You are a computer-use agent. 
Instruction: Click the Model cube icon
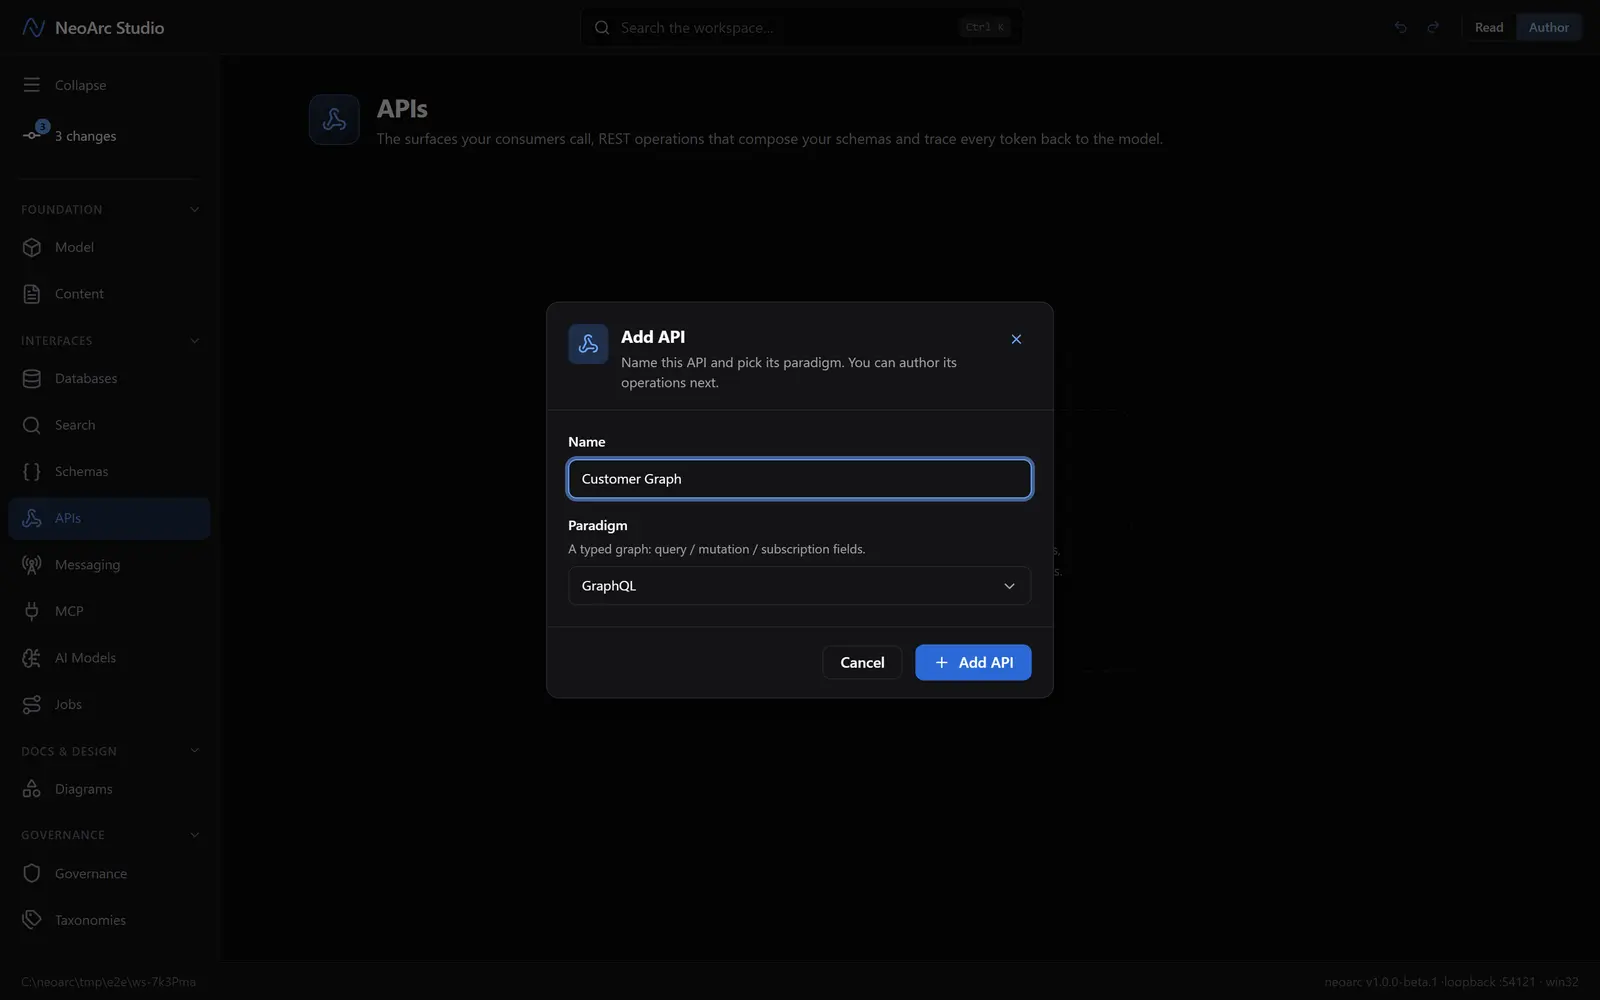pyautogui.click(x=32, y=247)
